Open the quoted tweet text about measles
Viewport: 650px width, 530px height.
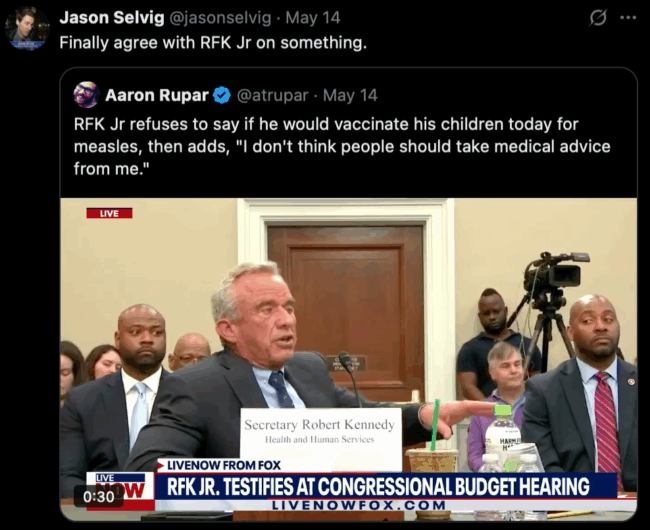tap(342, 146)
